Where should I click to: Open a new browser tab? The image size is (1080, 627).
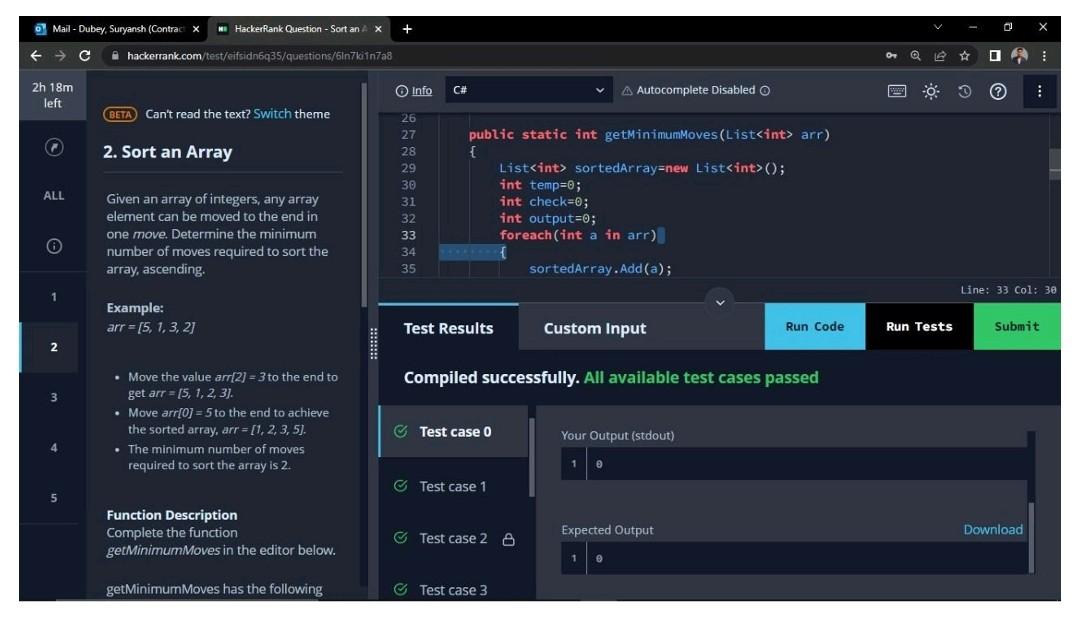tap(407, 29)
